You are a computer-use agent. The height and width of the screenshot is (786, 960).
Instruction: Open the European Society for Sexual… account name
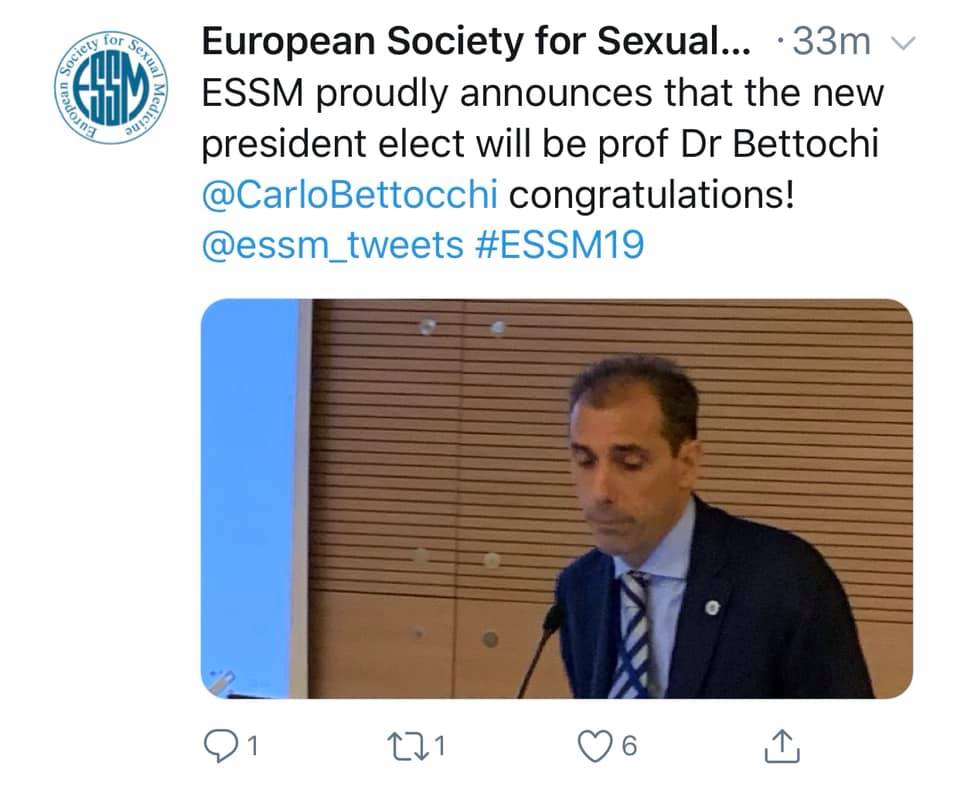[476, 42]
